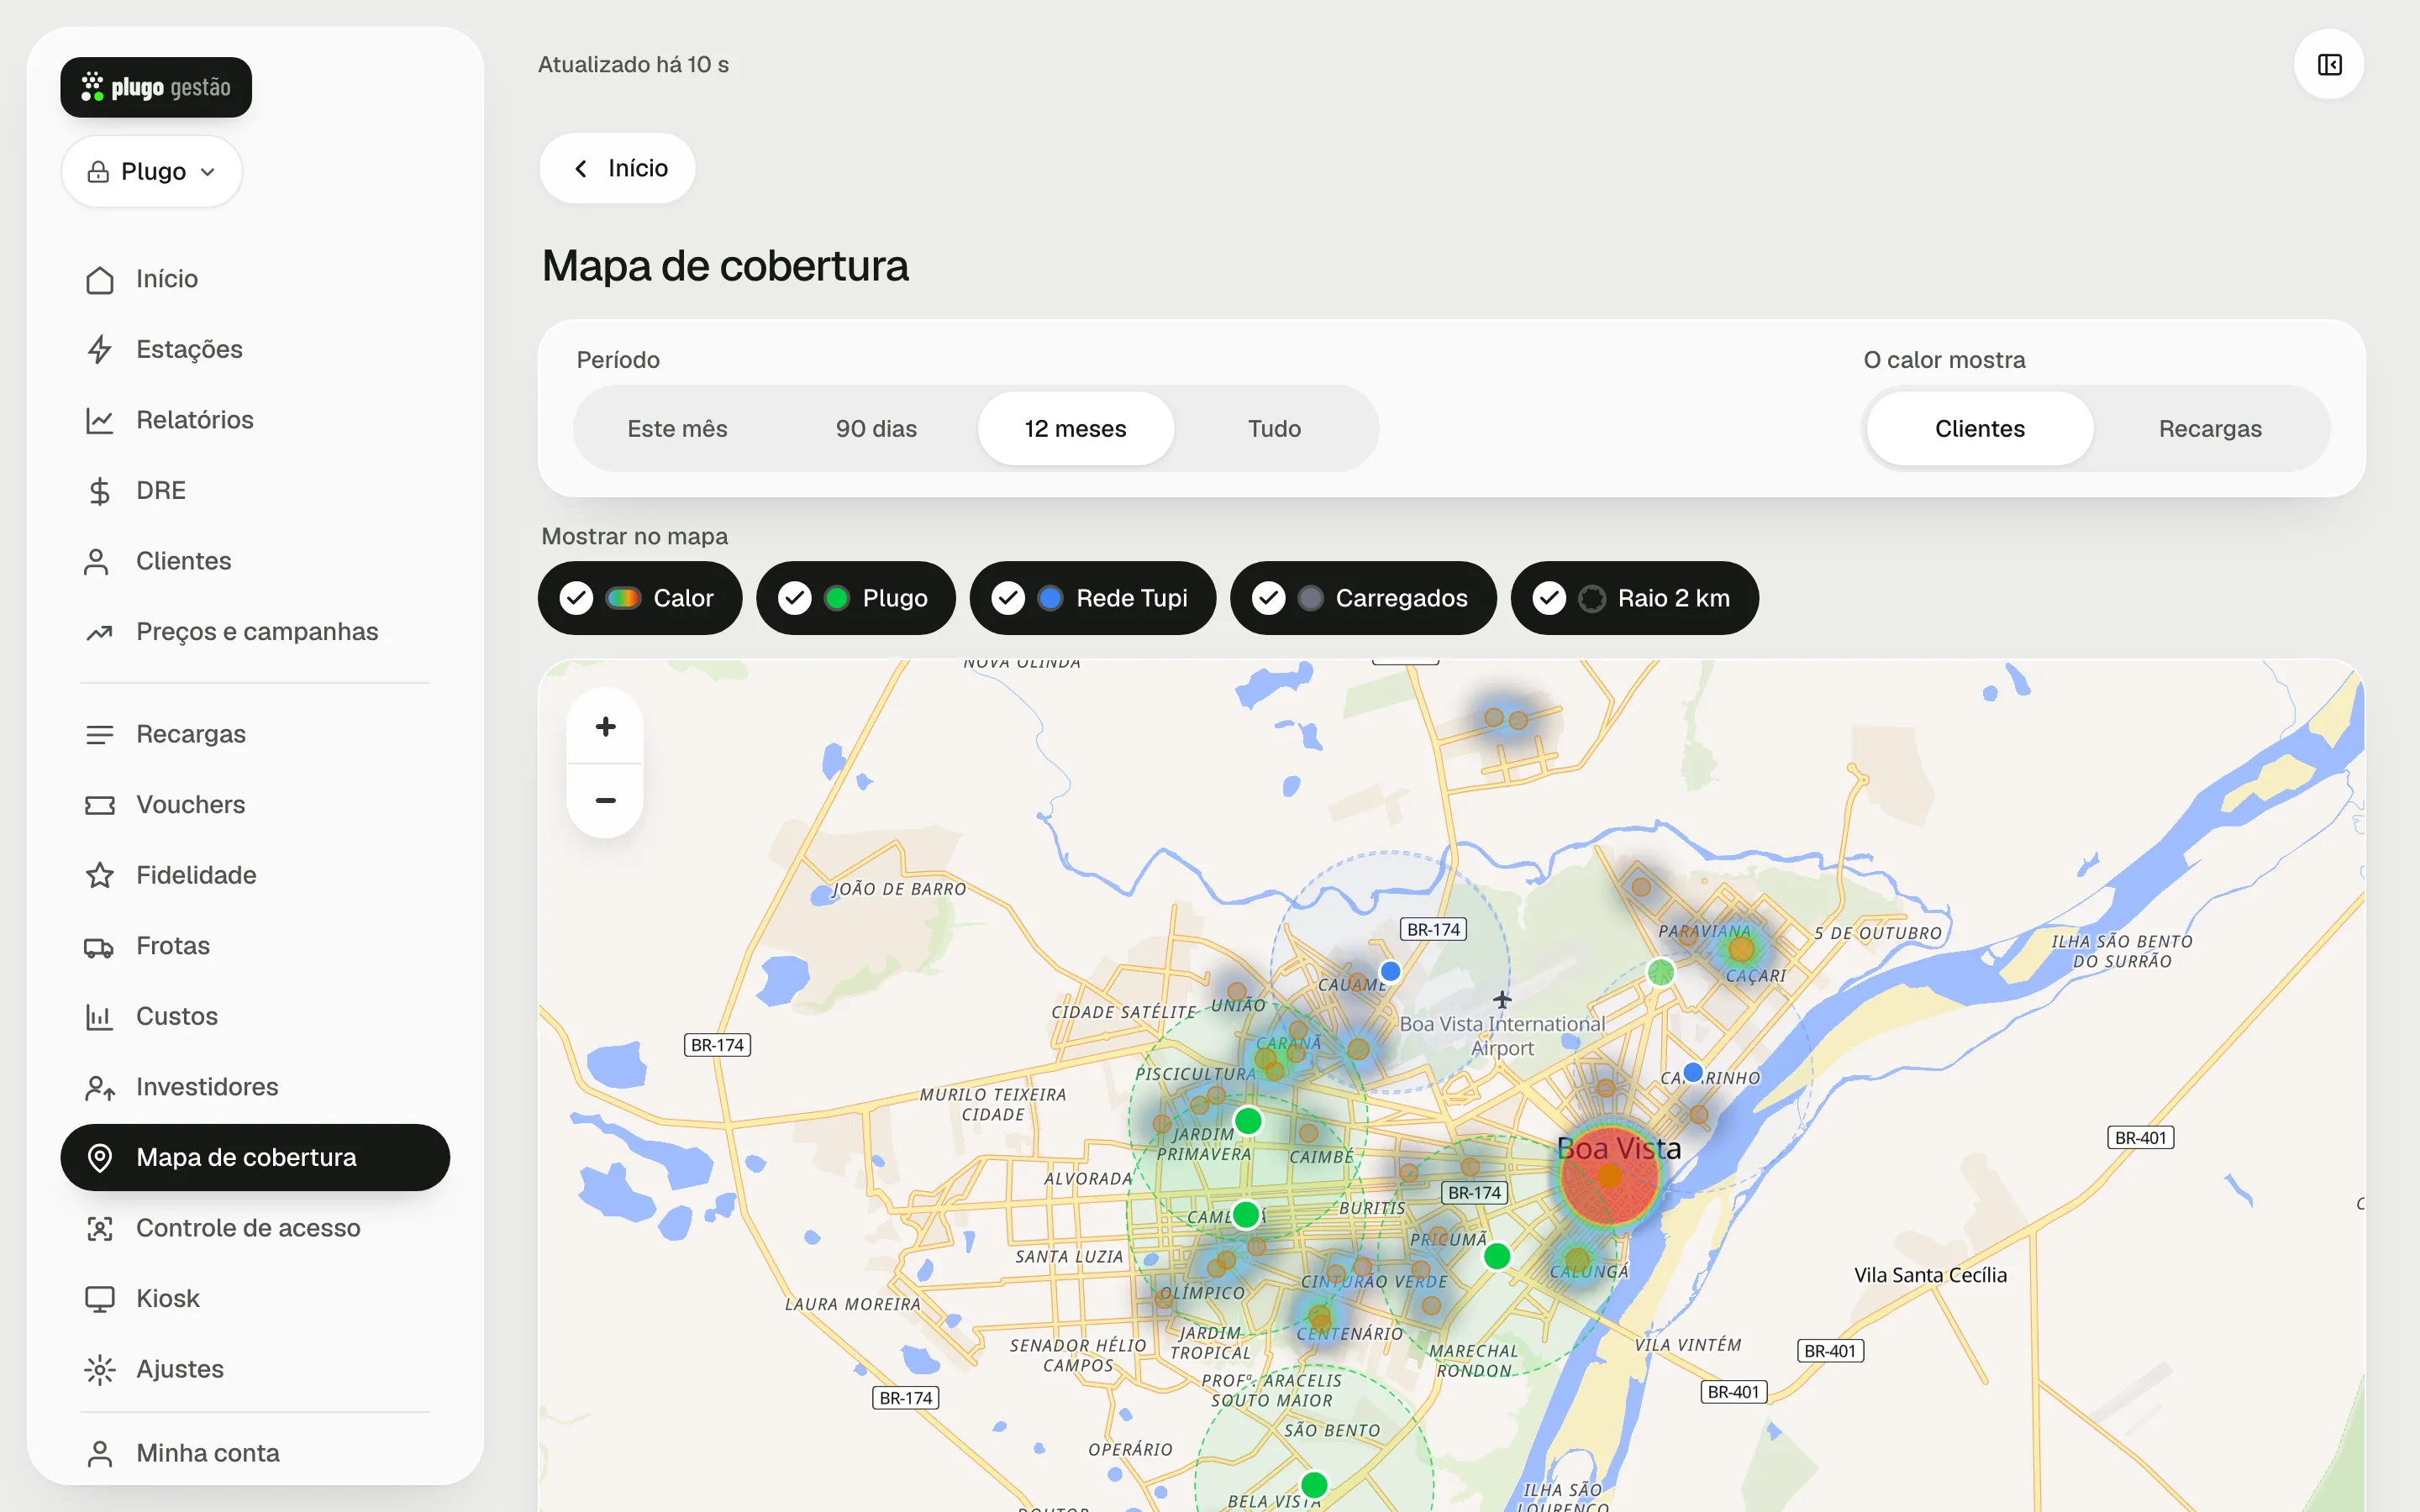Toggle the Calor map layer
Viewport: 2420px width, 1512px height.
pos(640,598)
